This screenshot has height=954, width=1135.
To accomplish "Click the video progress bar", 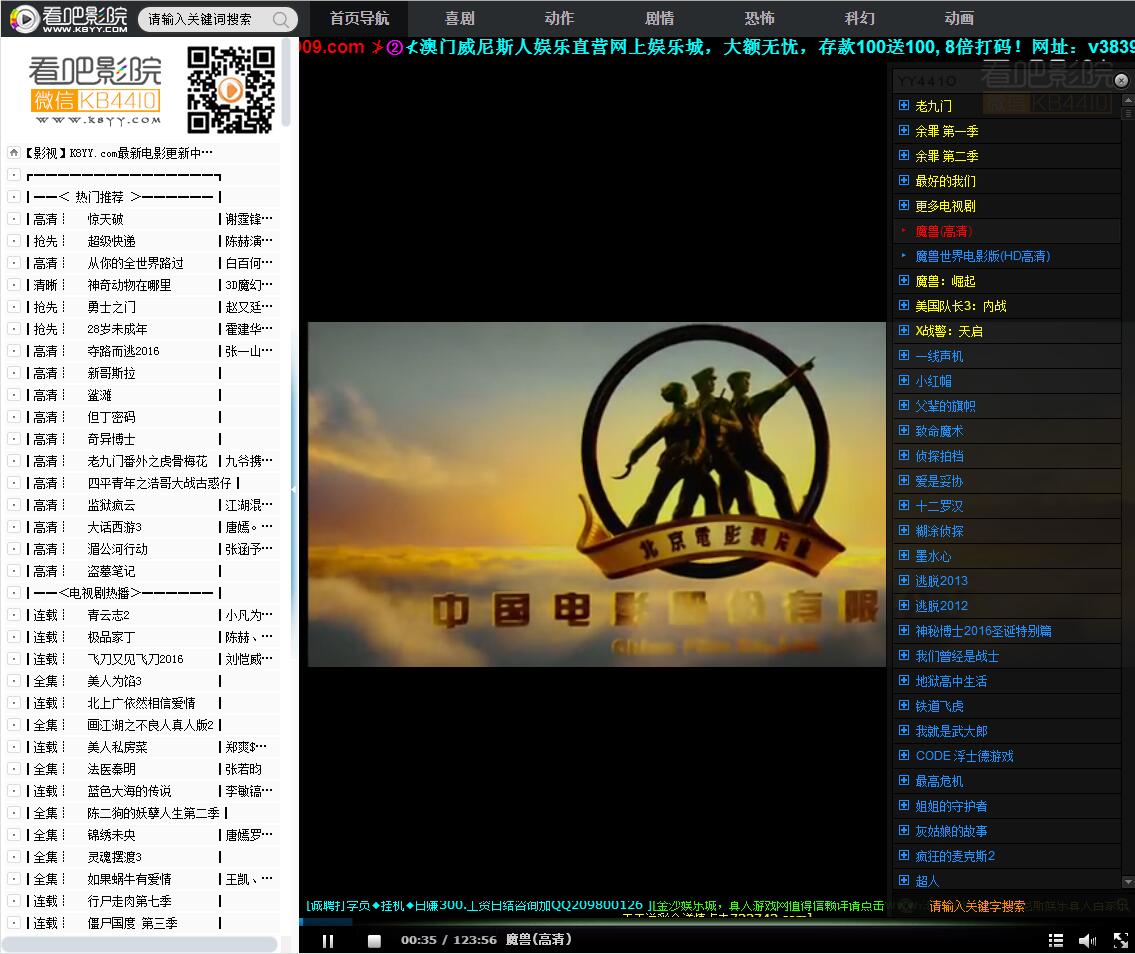I will (x=717, y=921).
